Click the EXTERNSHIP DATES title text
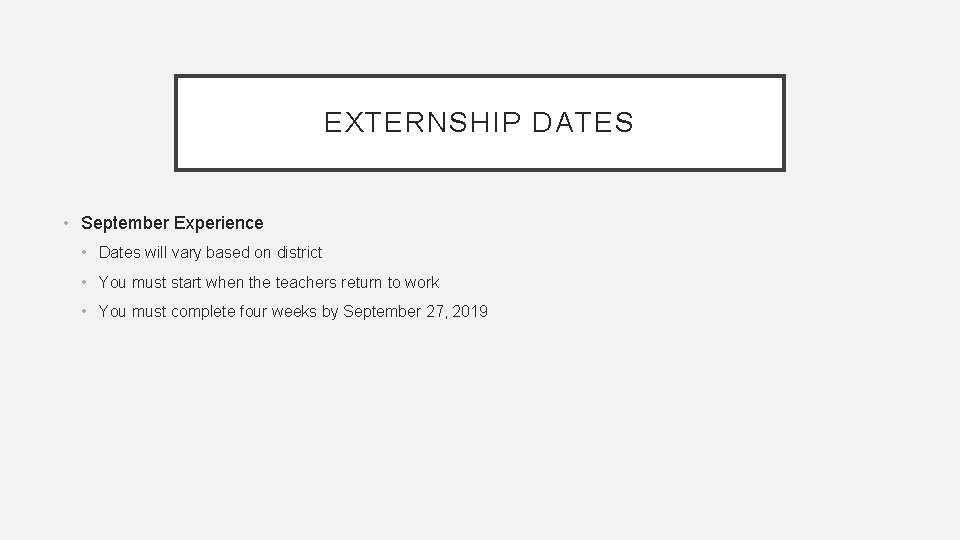The height and width of the screenshot is (540, 960). pyautogui.click(x=479, y=123)
